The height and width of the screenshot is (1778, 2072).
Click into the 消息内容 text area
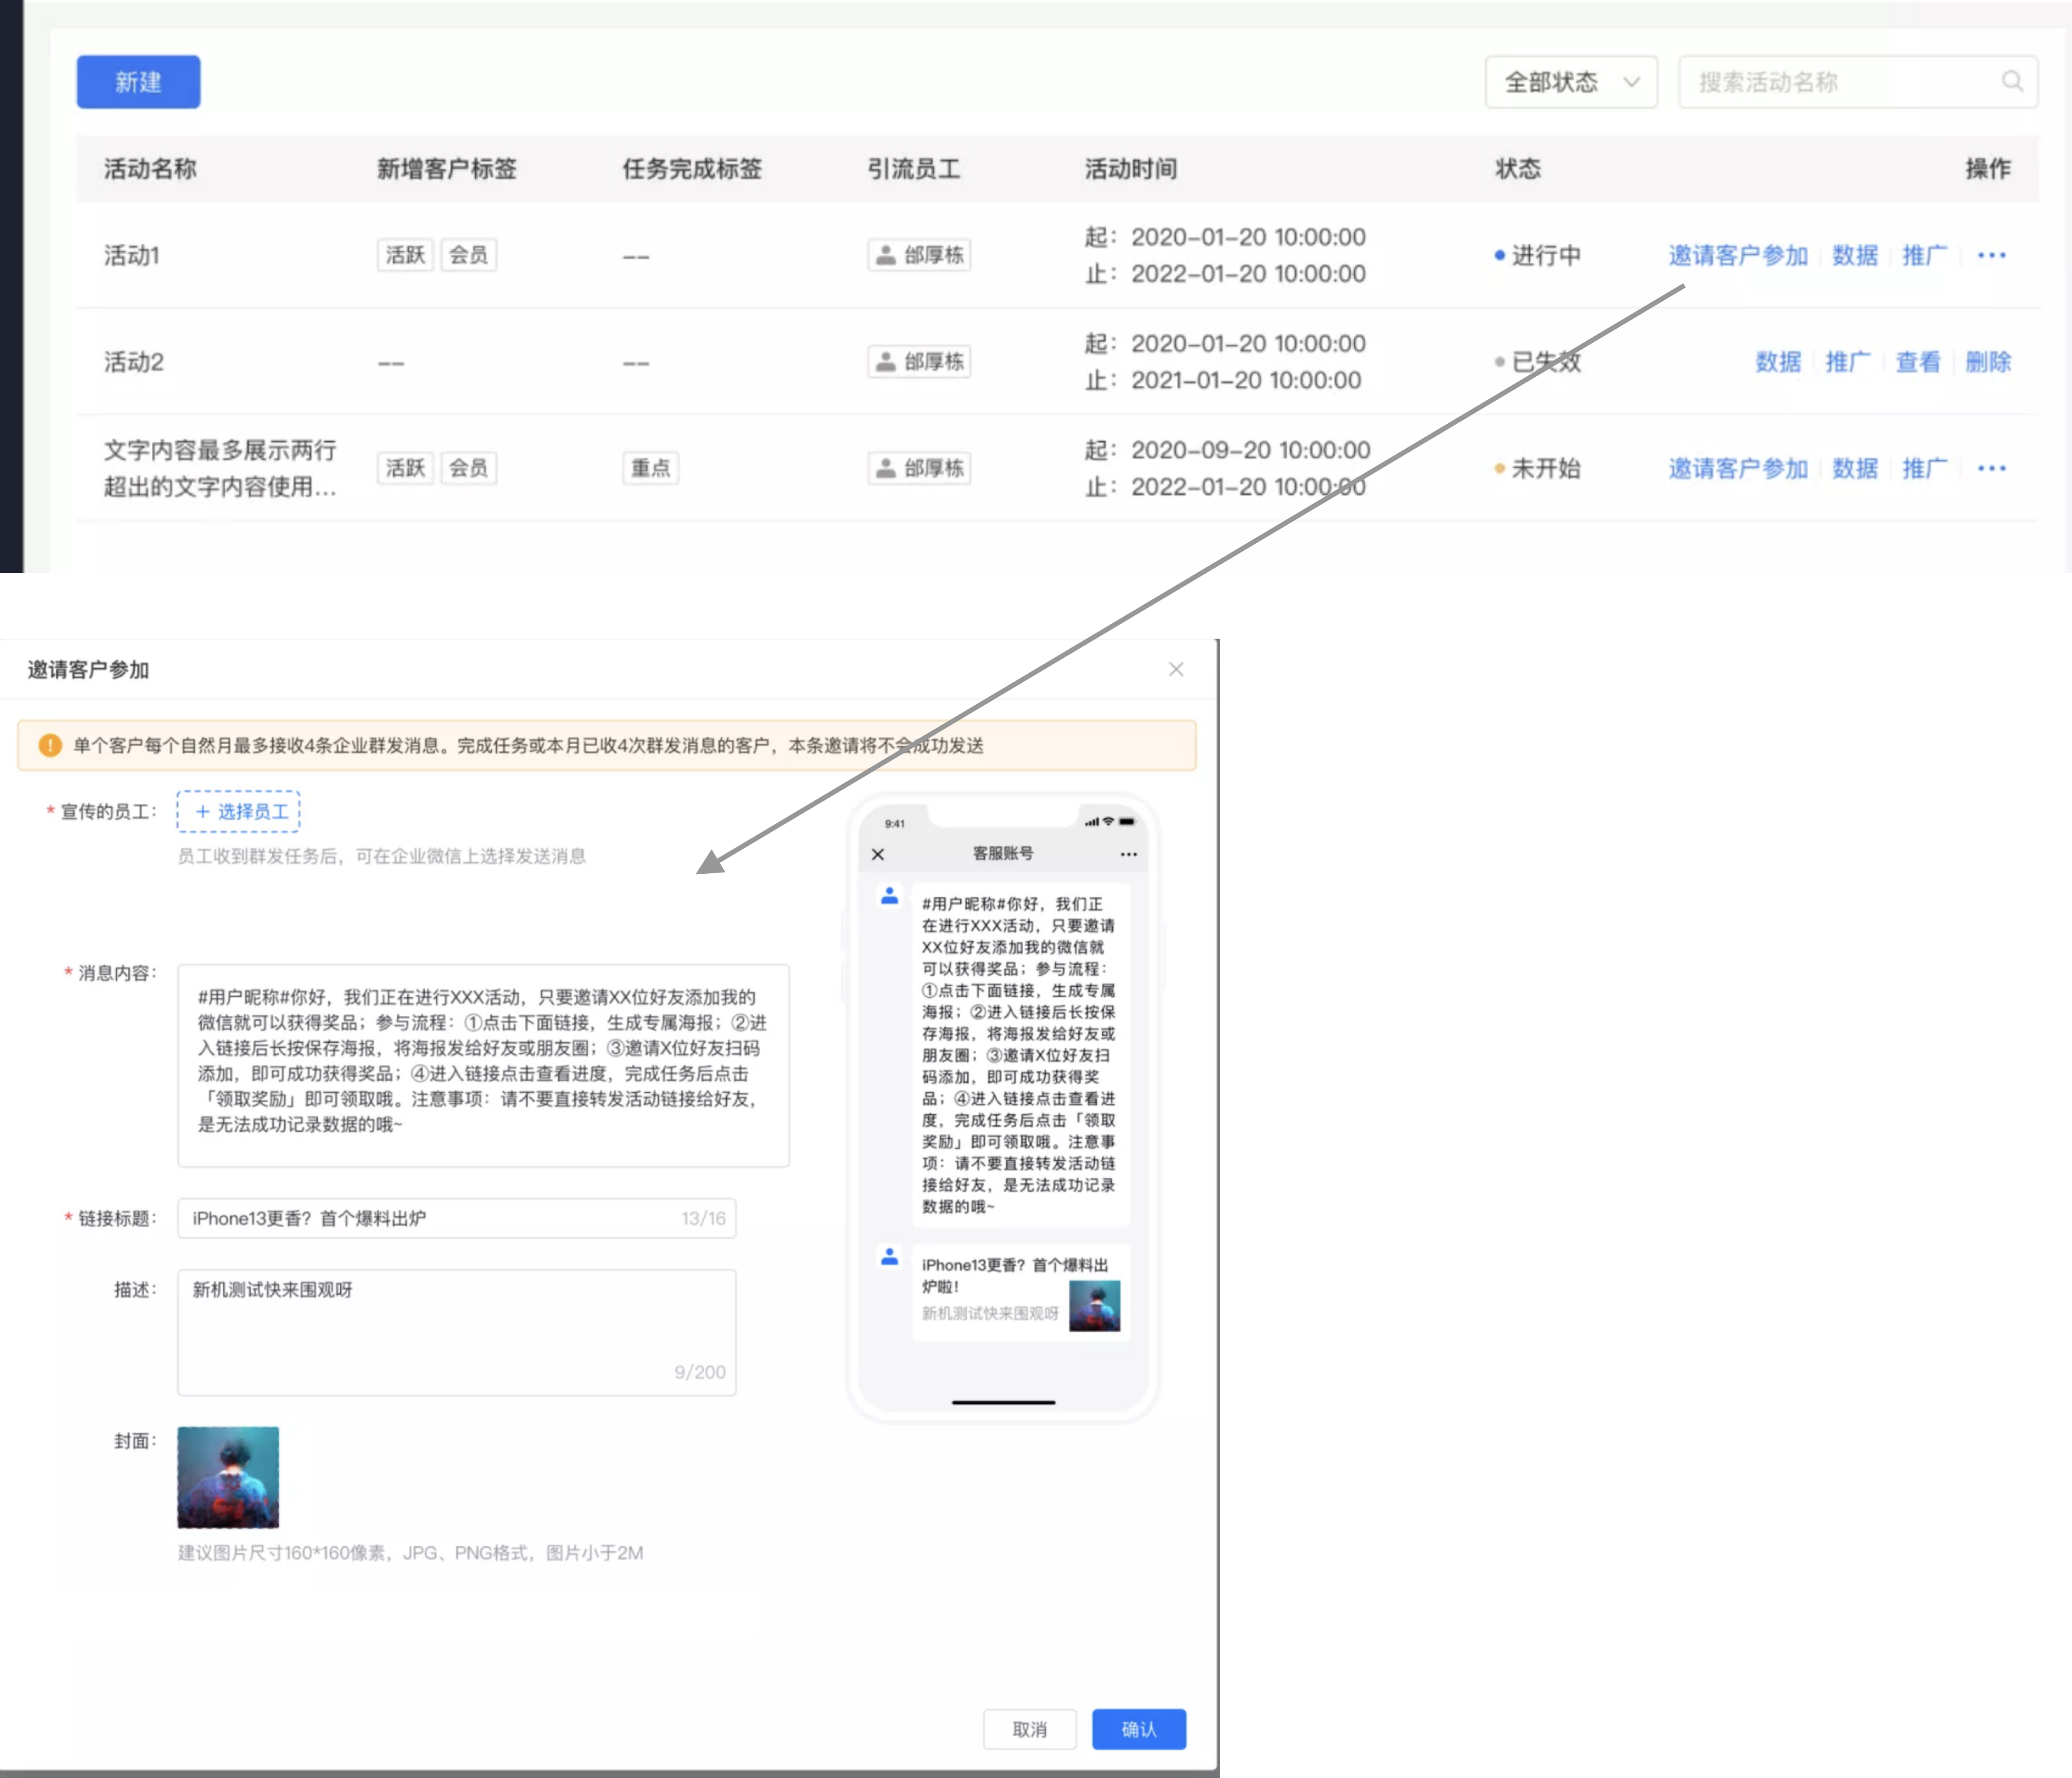(483, 1065)
